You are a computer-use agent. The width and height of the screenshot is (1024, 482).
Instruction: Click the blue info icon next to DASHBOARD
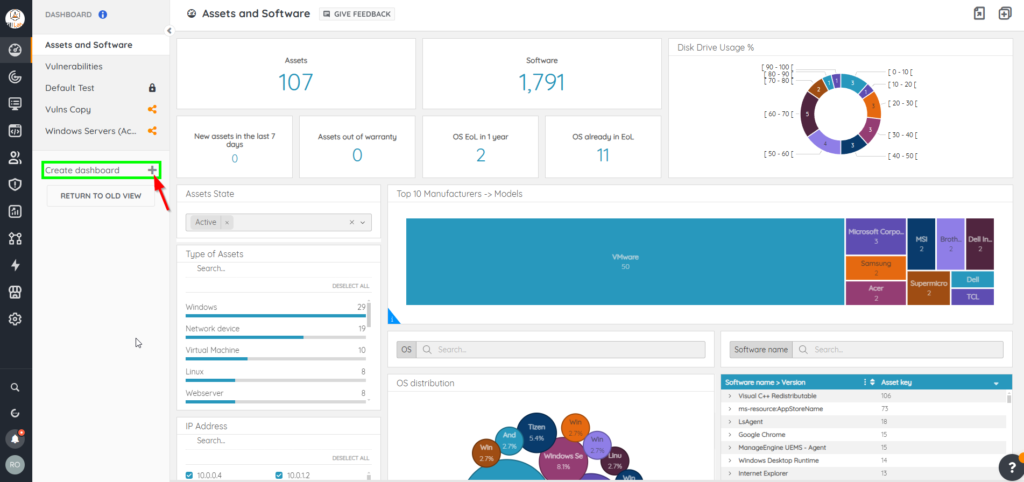(103, 14)
